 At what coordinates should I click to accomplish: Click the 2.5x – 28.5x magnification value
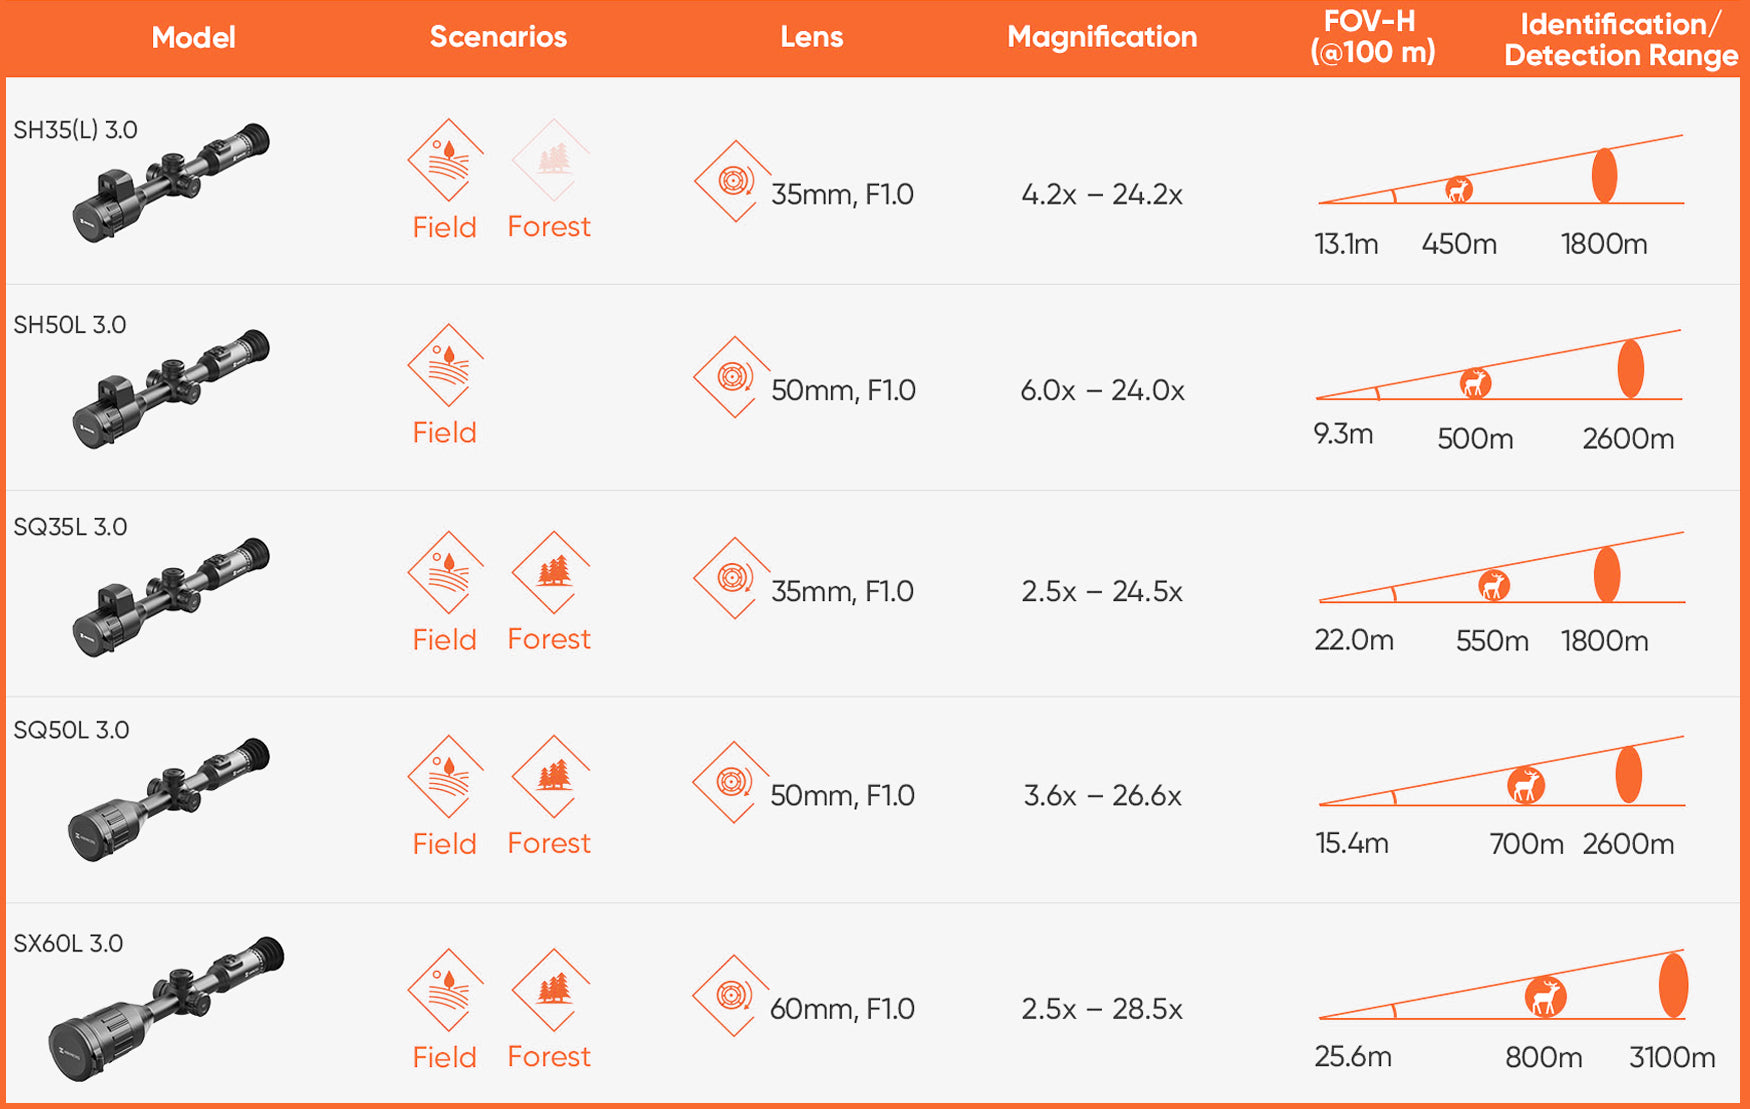1102,1009
